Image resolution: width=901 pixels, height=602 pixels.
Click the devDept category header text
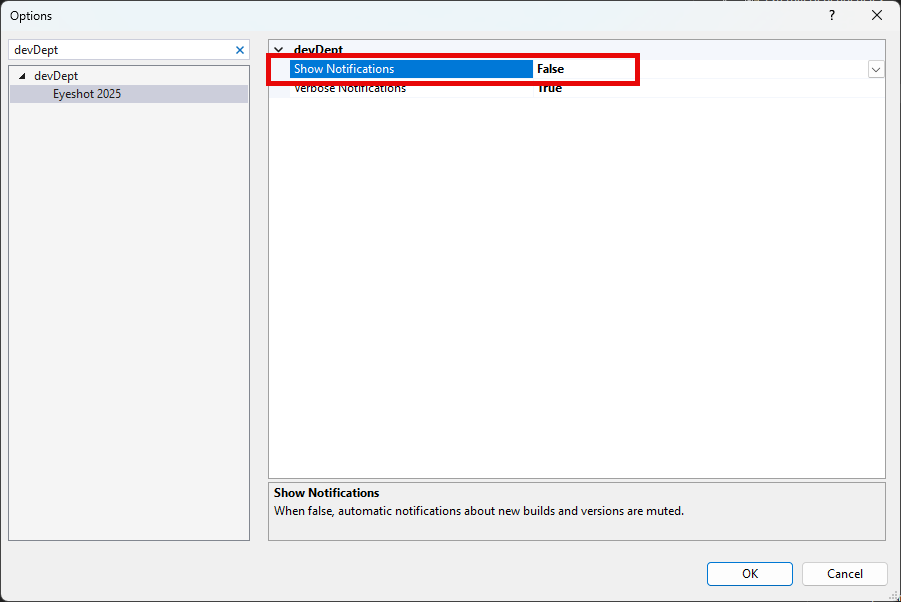[x=318, y=49]
